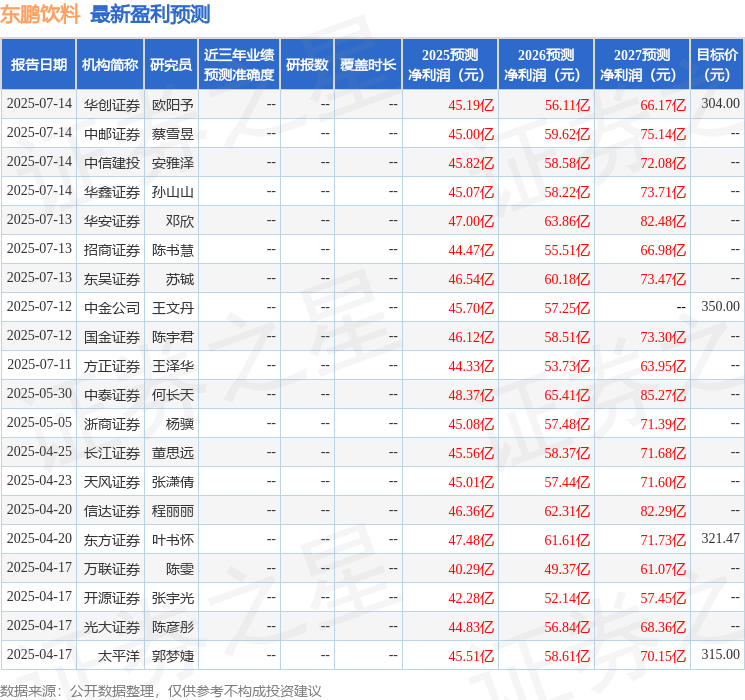
Task: Click 华创证券 institution cell
Action: (112, 105)
